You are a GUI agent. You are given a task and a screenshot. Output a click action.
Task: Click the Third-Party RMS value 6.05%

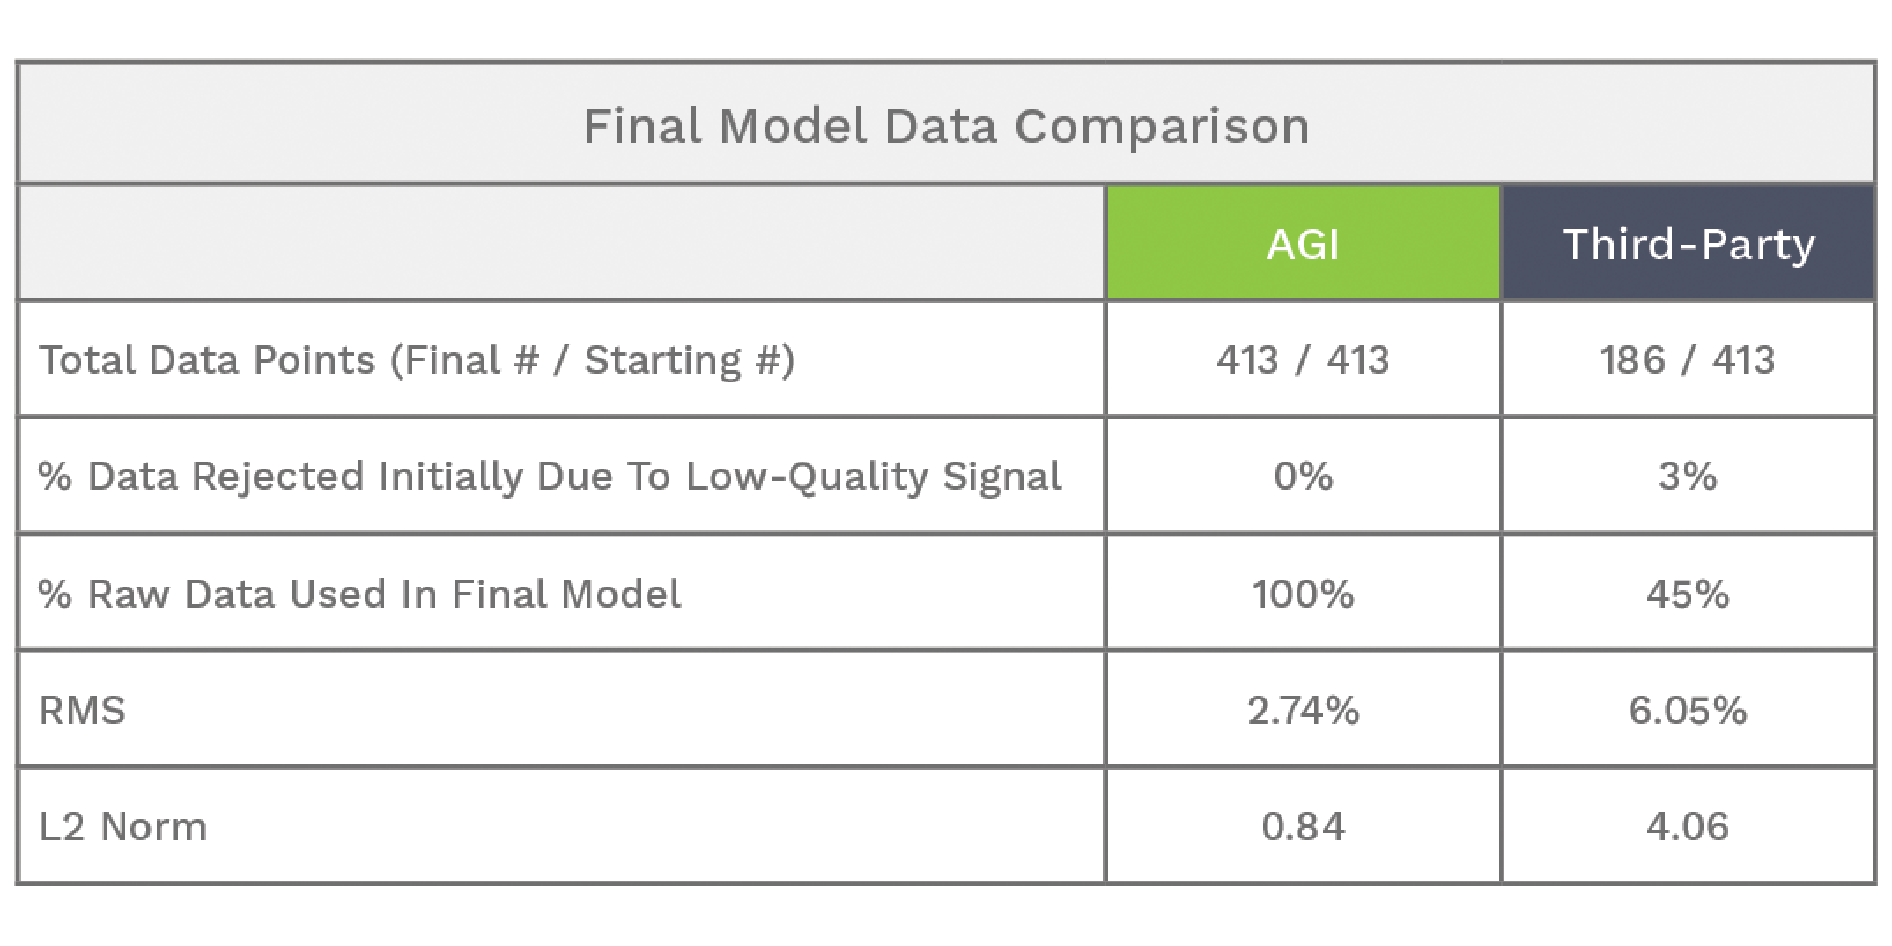click(1688, 711)
